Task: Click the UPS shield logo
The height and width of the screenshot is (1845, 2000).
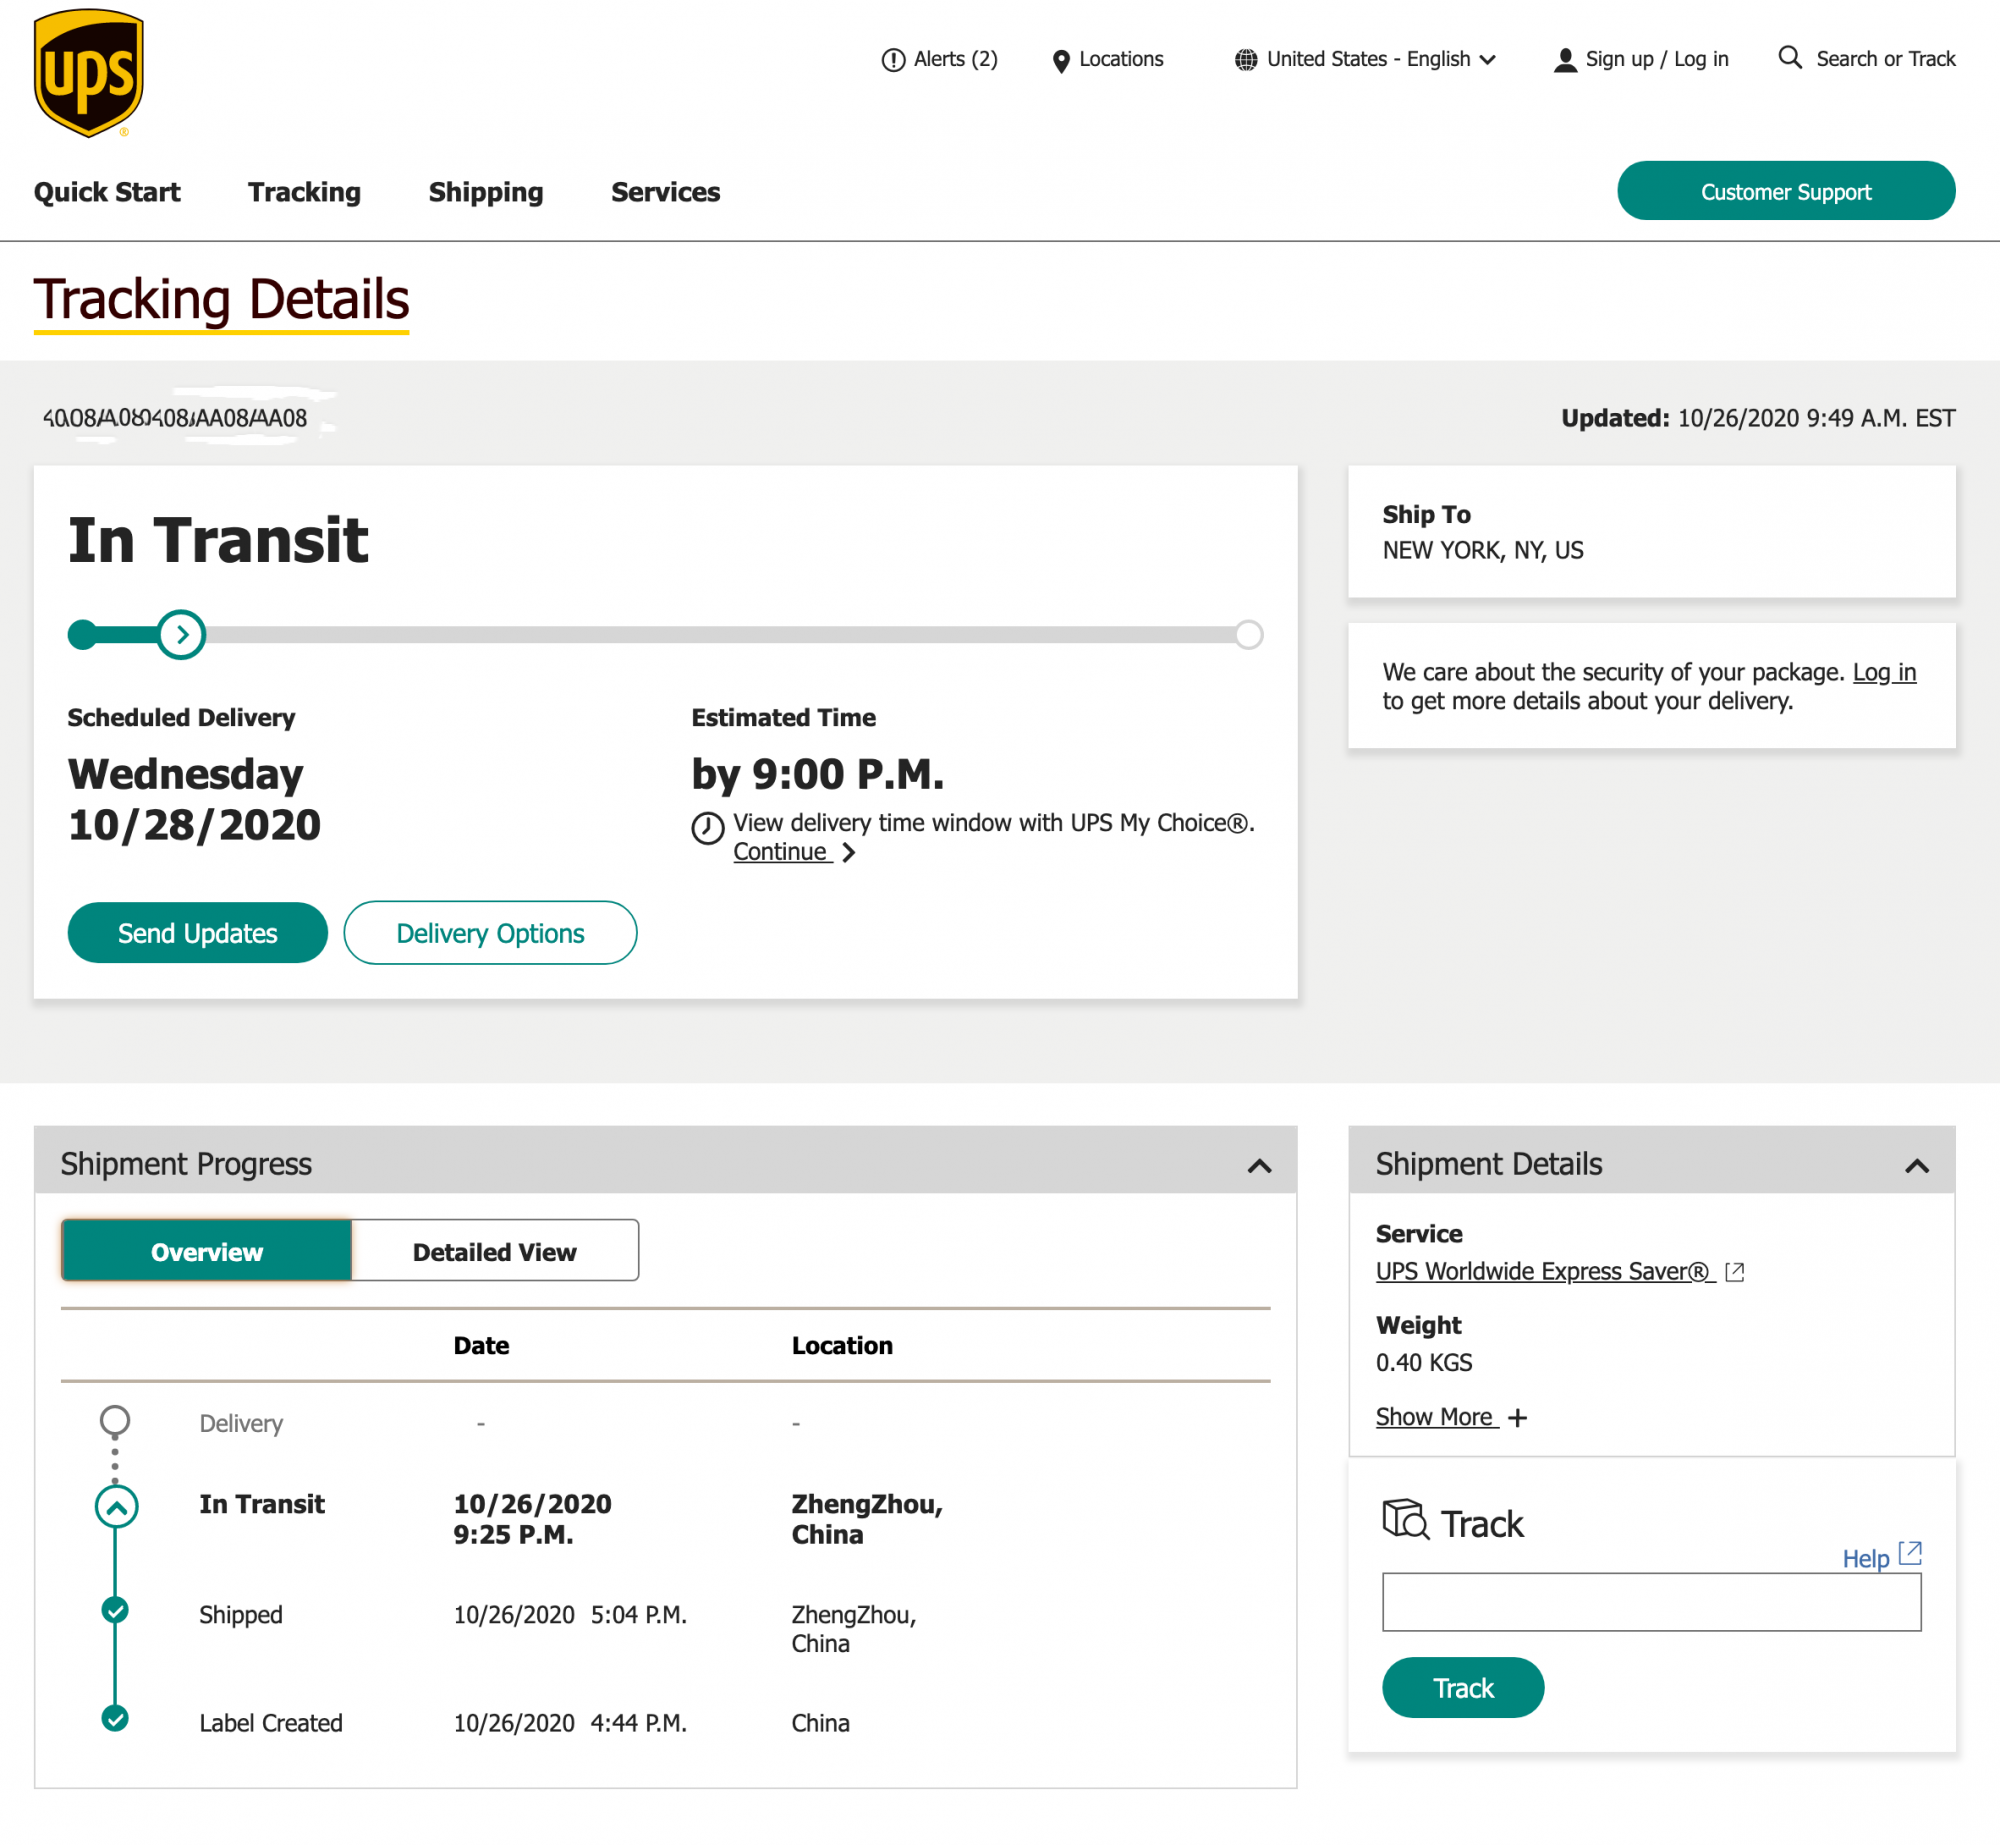Action: coord(89,72)
